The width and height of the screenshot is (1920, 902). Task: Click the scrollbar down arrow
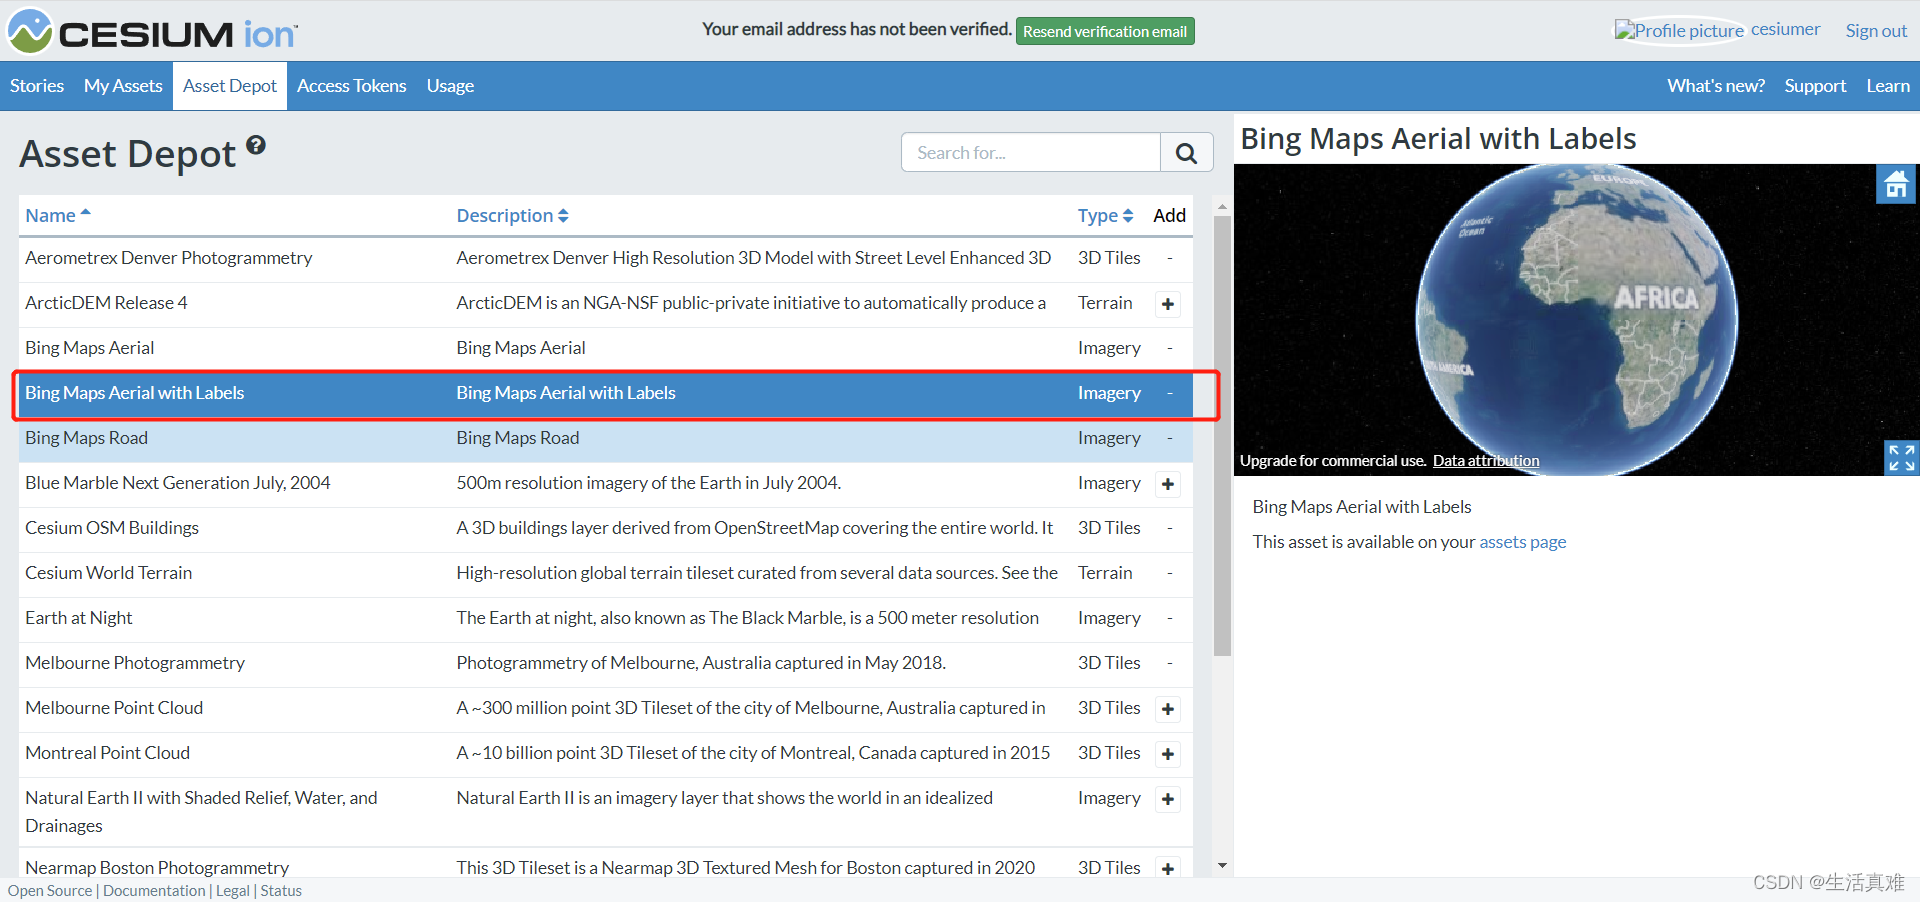pyautogui.click(x=1222, y=866)
